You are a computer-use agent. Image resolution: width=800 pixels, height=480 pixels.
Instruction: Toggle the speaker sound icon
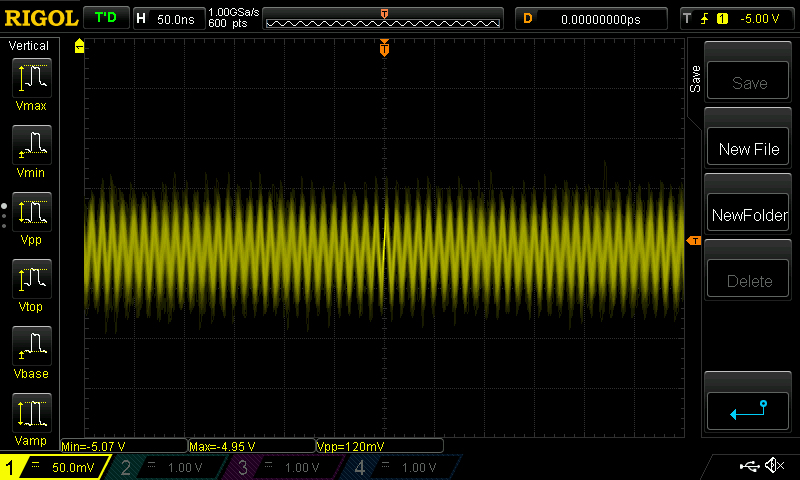point(773,466)
